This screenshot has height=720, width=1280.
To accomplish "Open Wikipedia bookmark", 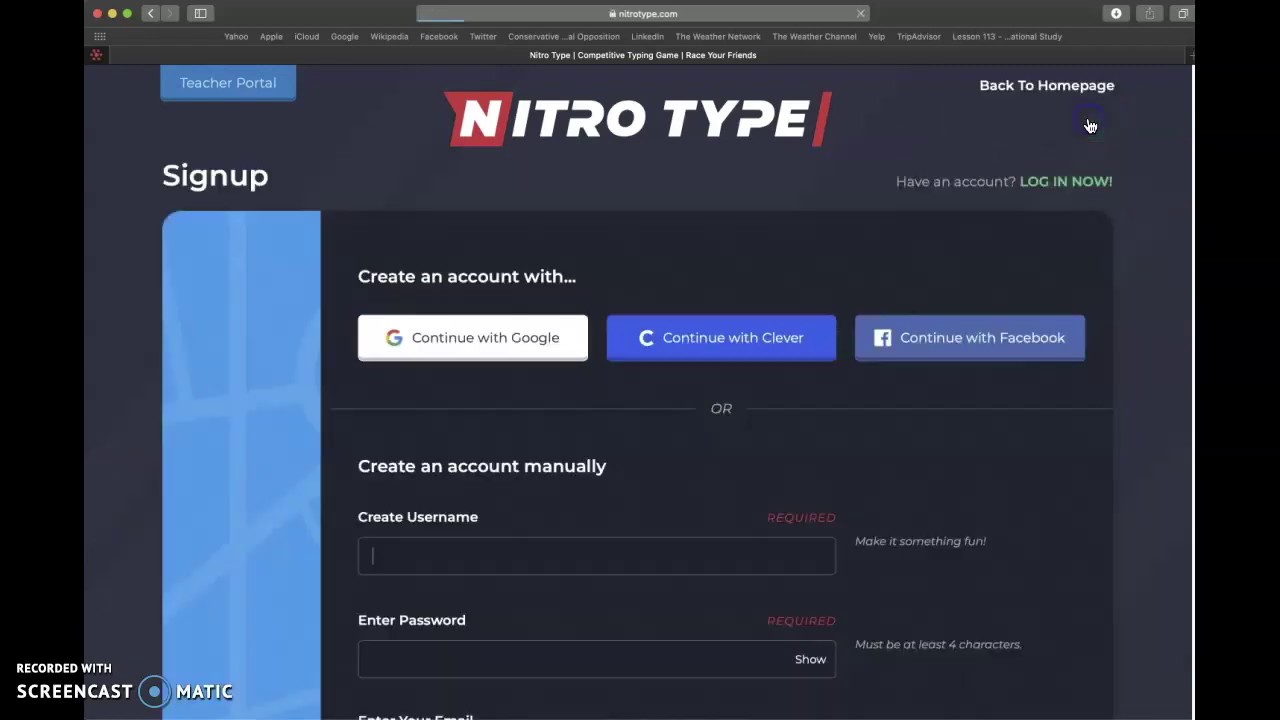I will [389, 36].
